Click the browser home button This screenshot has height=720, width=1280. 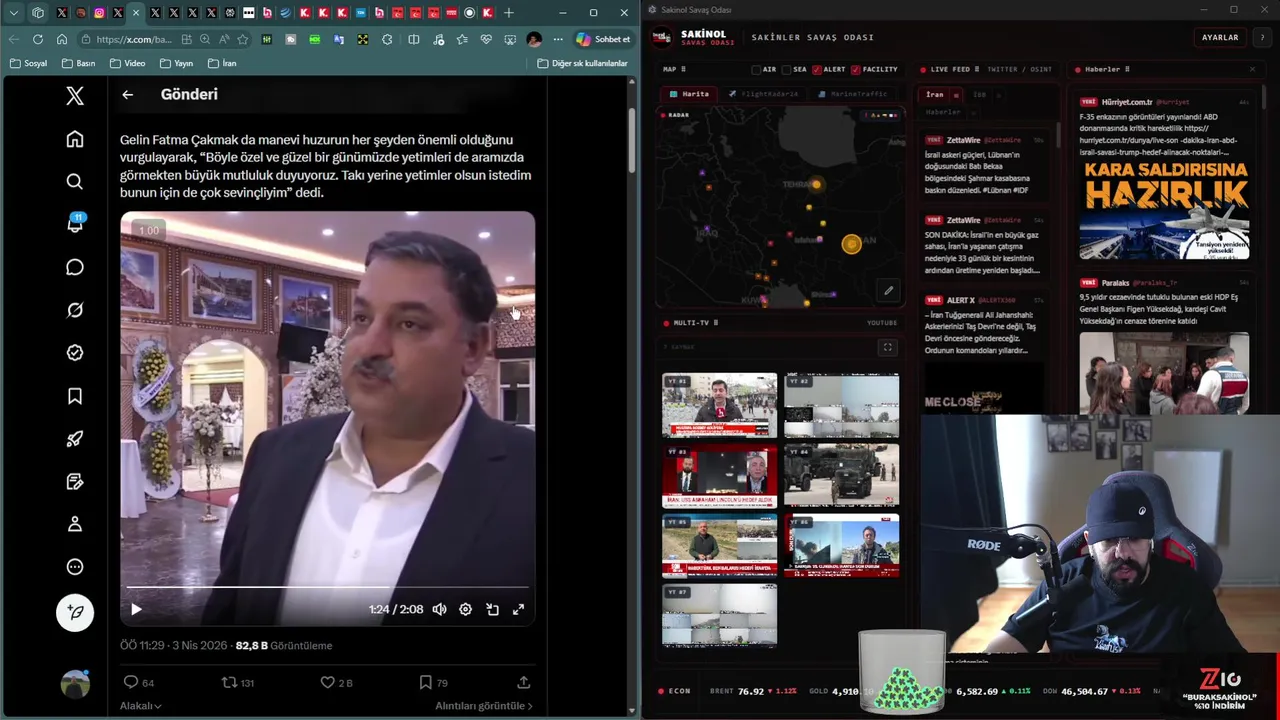[x=61, y=39]
